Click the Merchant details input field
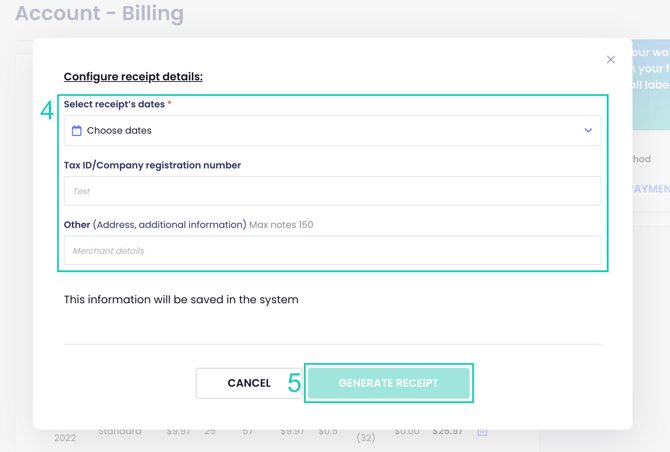This screenshot has height=452, width=670. click(332, 251)
